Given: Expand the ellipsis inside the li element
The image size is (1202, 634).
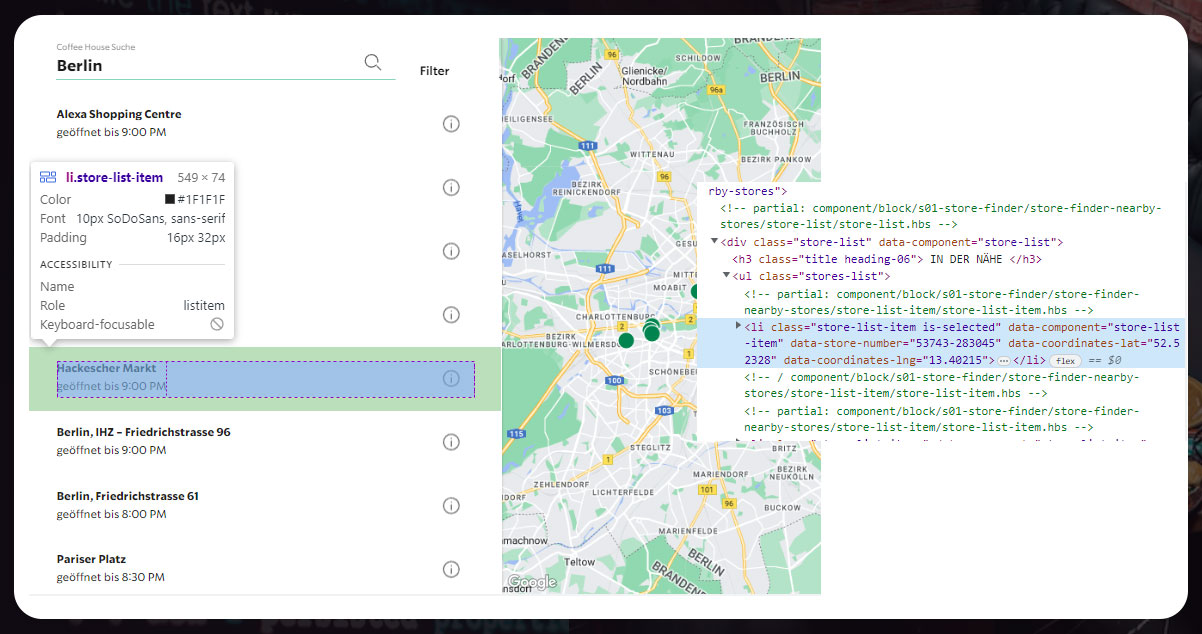Looking at the screenshot, I should tap(1004, 360).
